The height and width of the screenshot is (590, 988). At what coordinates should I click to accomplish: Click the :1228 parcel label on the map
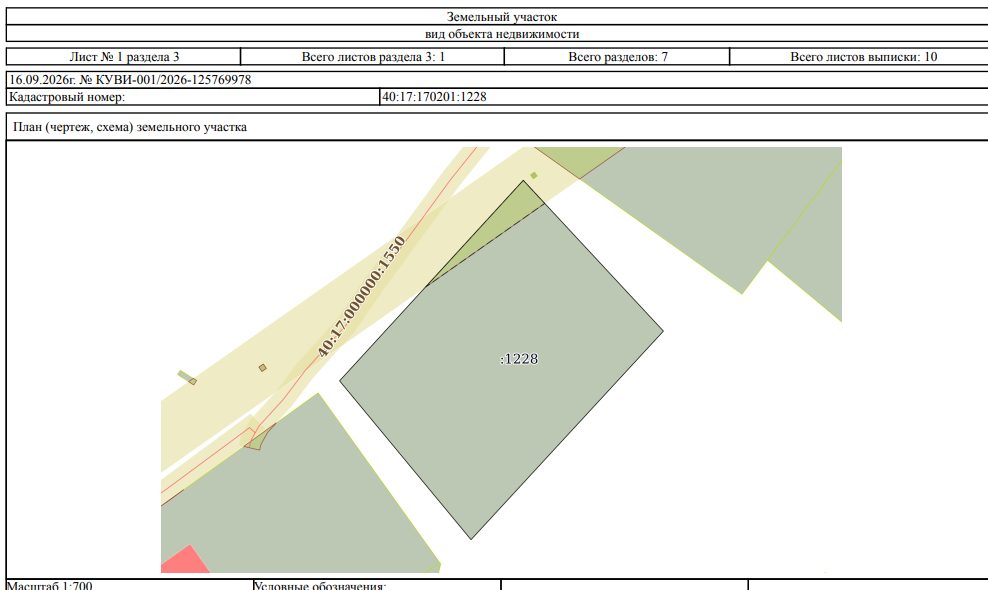point(519,359)
